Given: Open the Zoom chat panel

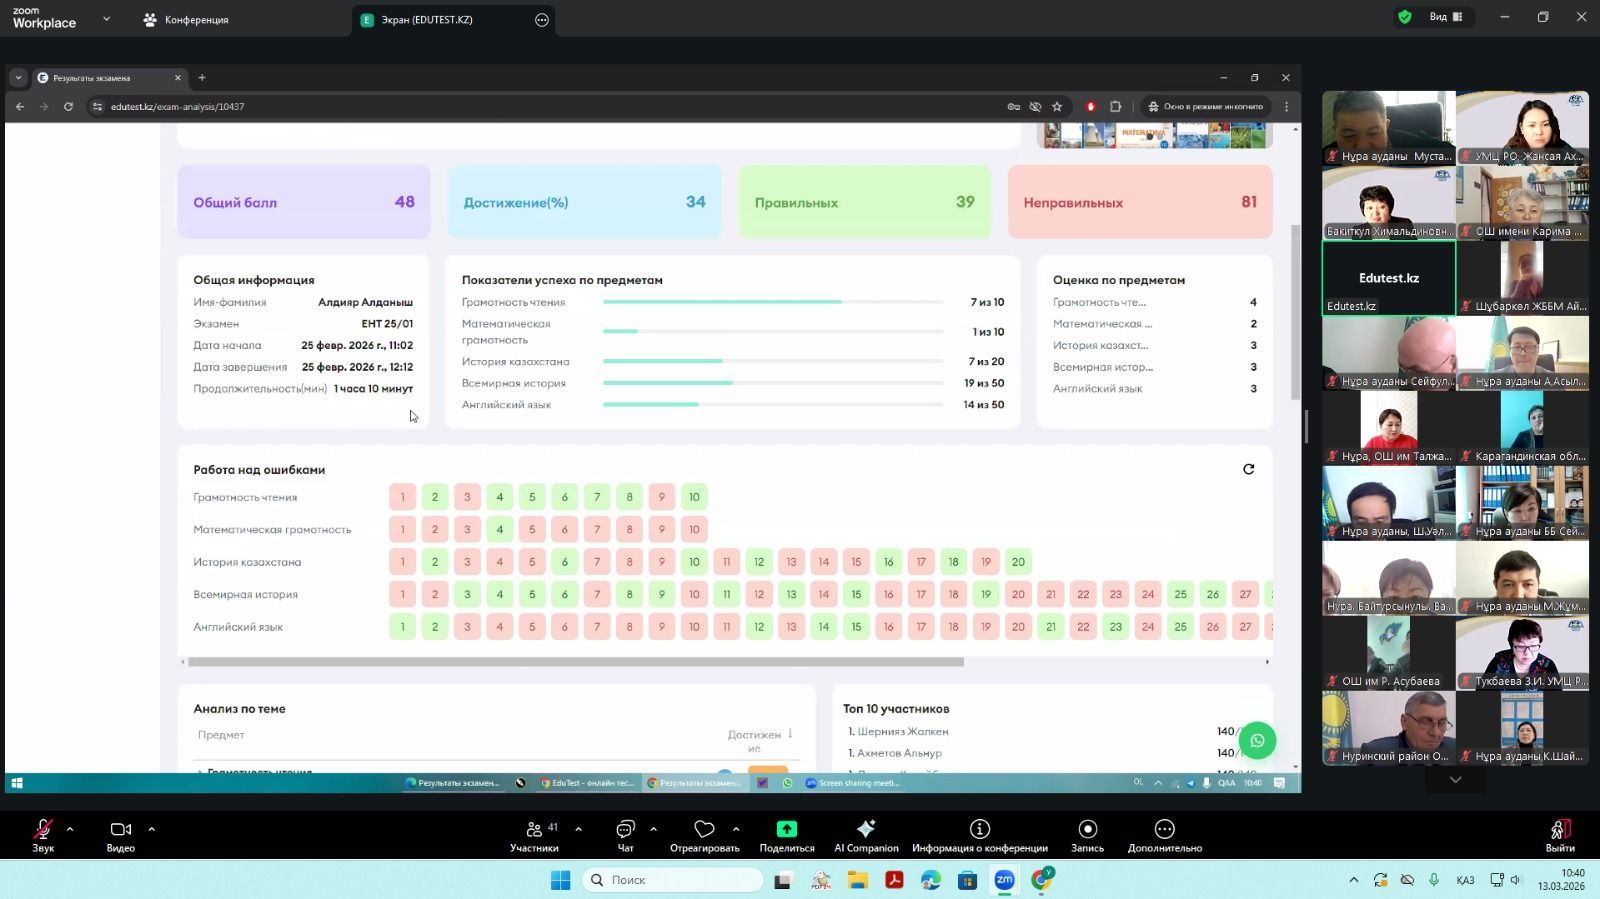Looking at the screenshot, I should (625, 829).
